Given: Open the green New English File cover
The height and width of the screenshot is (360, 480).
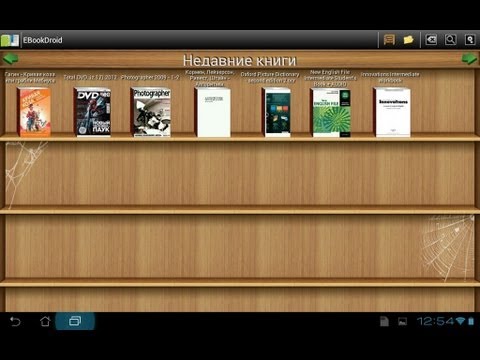Looking at the screenshot, I should (331, 112).
